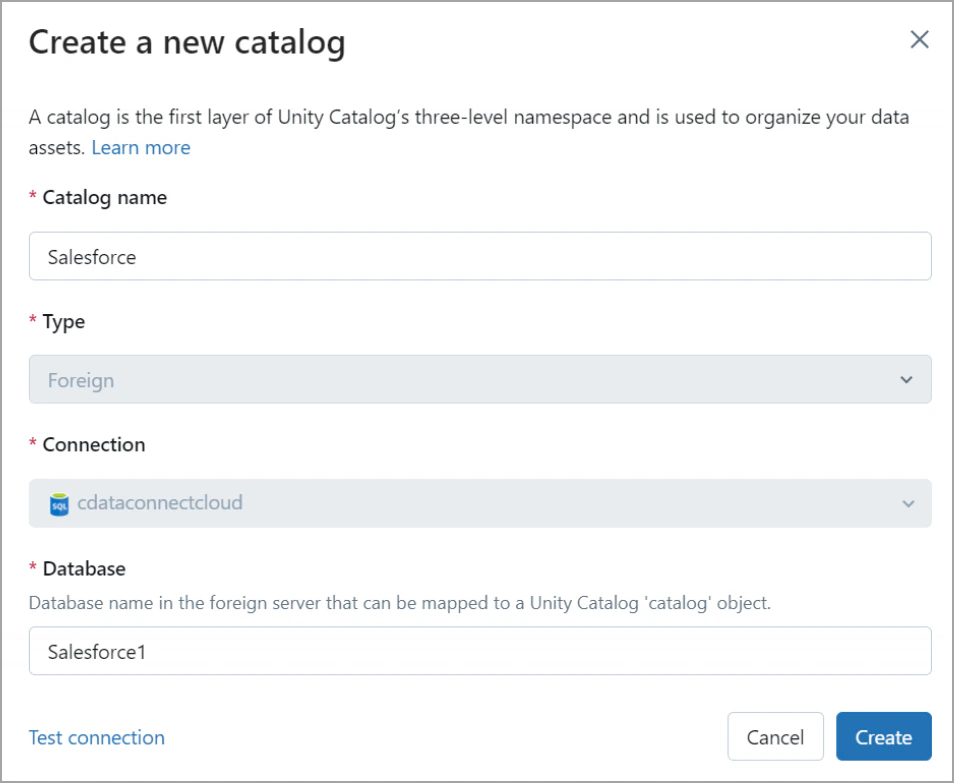Viewport: 954px width, 783px height.
Task: Click the Type field label
Action: 63,322
